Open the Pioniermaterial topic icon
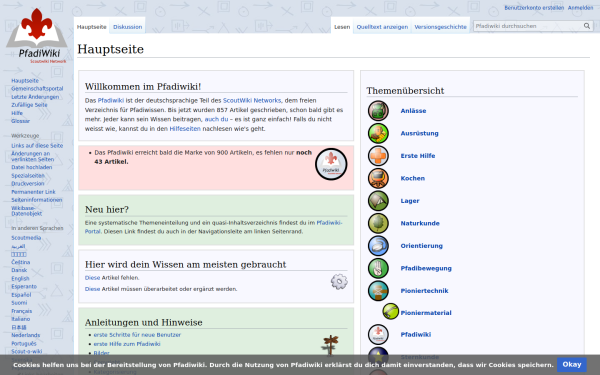This screenshot has width=600, height=375. click(390, 311)
